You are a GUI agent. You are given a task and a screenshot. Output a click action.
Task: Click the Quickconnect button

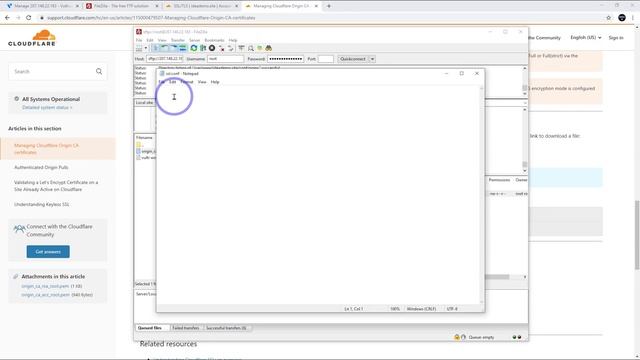353,59
